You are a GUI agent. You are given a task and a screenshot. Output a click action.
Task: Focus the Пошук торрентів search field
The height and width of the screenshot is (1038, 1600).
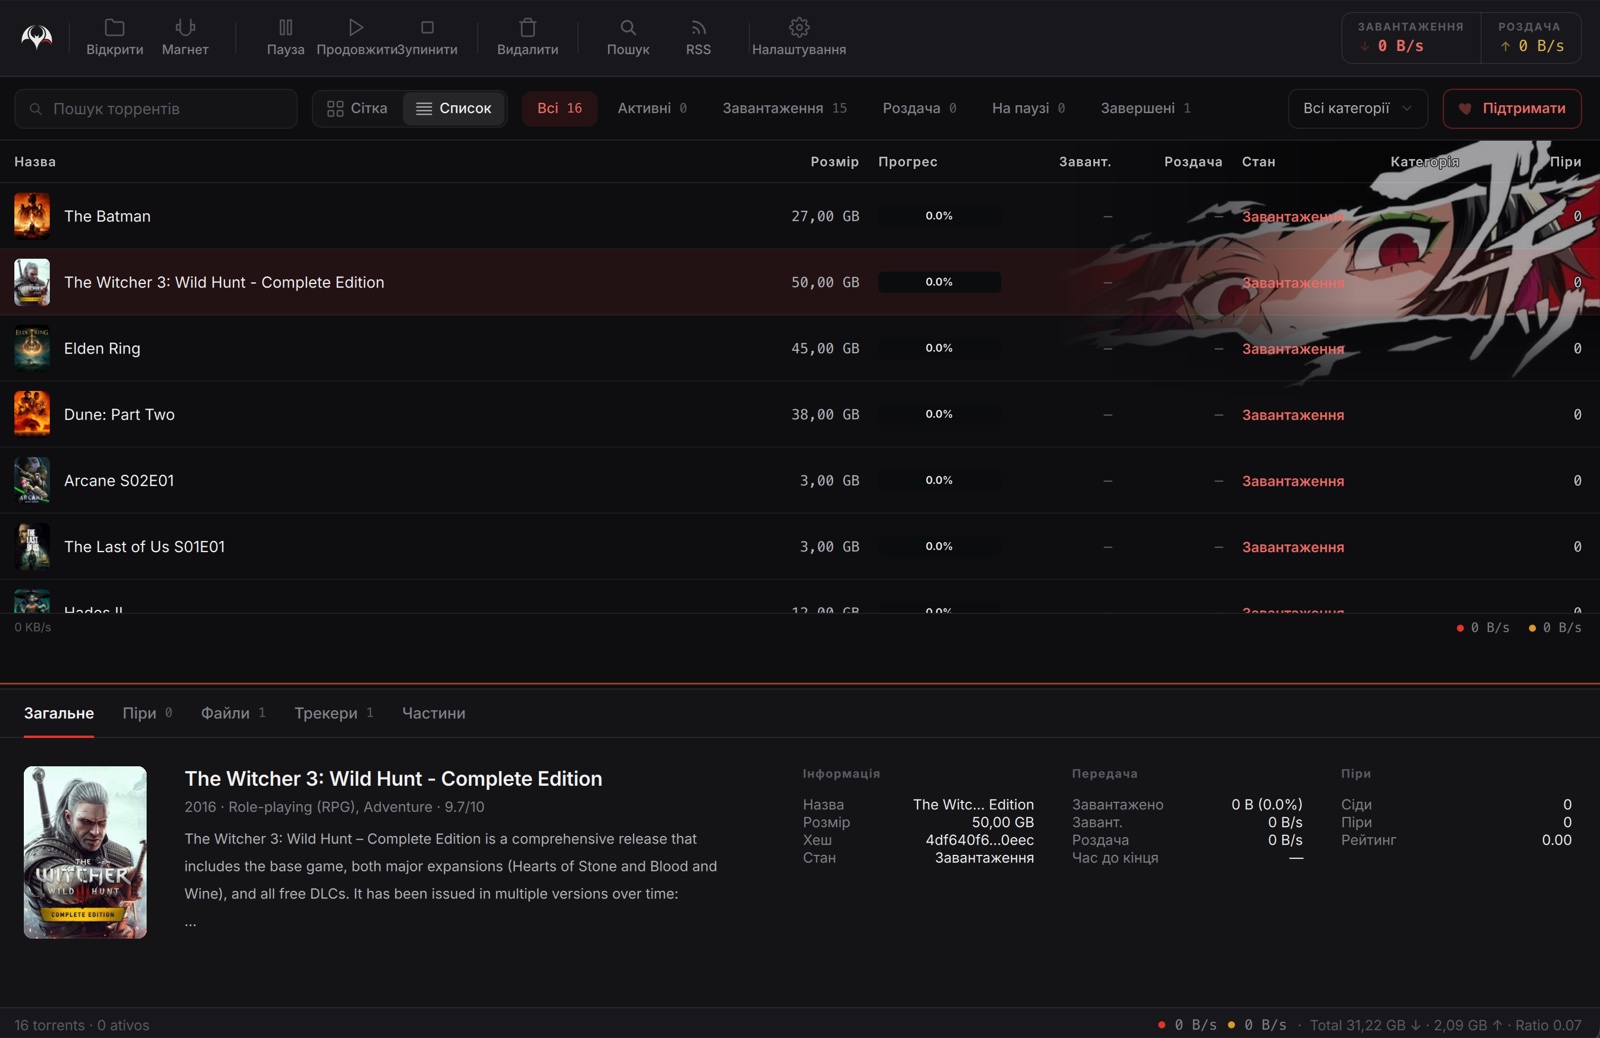156,108
